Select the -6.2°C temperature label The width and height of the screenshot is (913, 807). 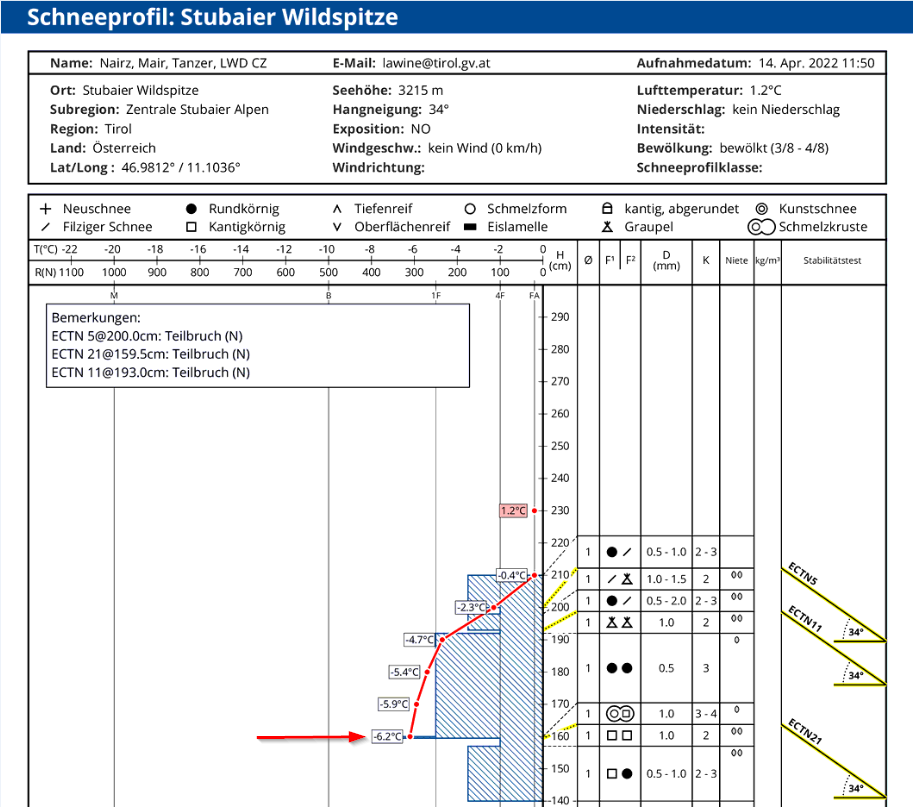tap(388, 737)
